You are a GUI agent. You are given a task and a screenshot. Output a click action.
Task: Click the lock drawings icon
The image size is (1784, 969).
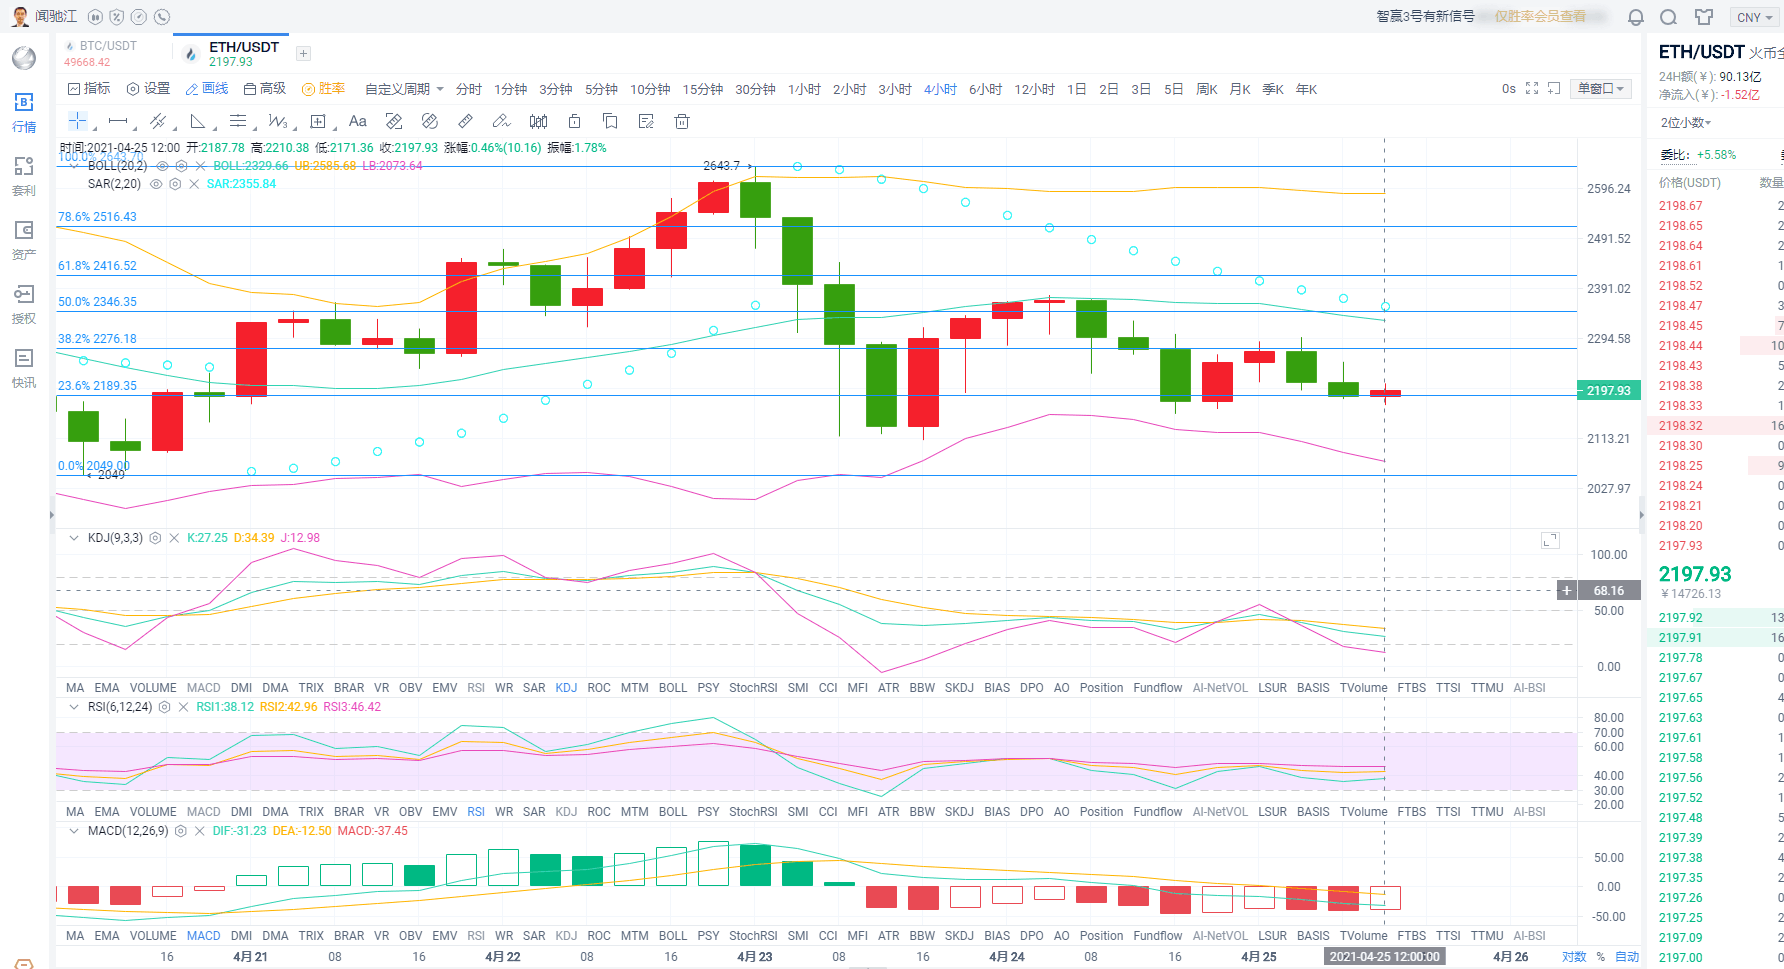pyautogui.click(x=574, y=121)
